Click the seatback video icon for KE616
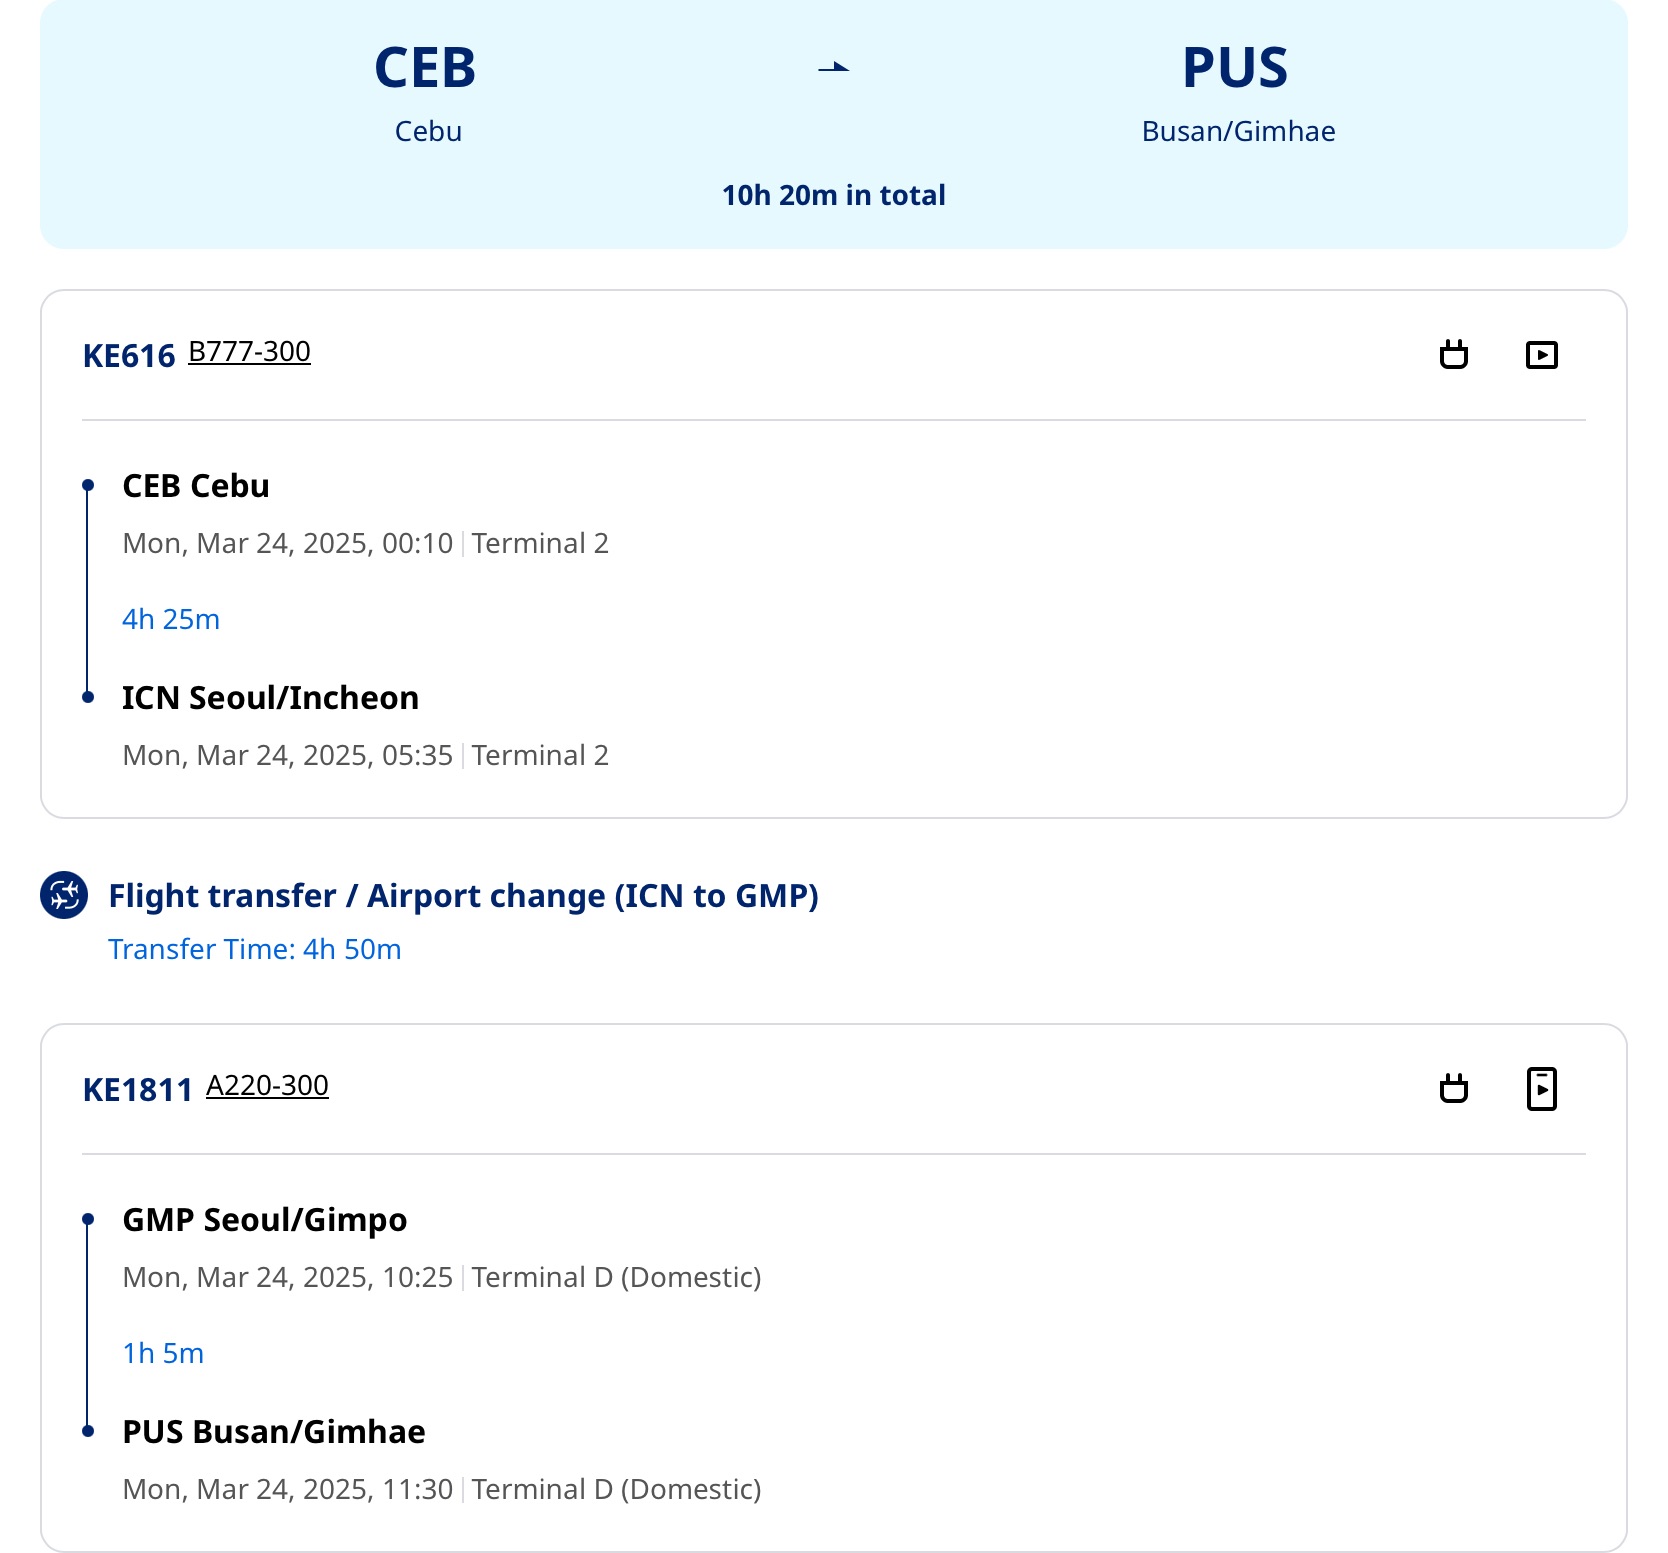 (1542, 355)
